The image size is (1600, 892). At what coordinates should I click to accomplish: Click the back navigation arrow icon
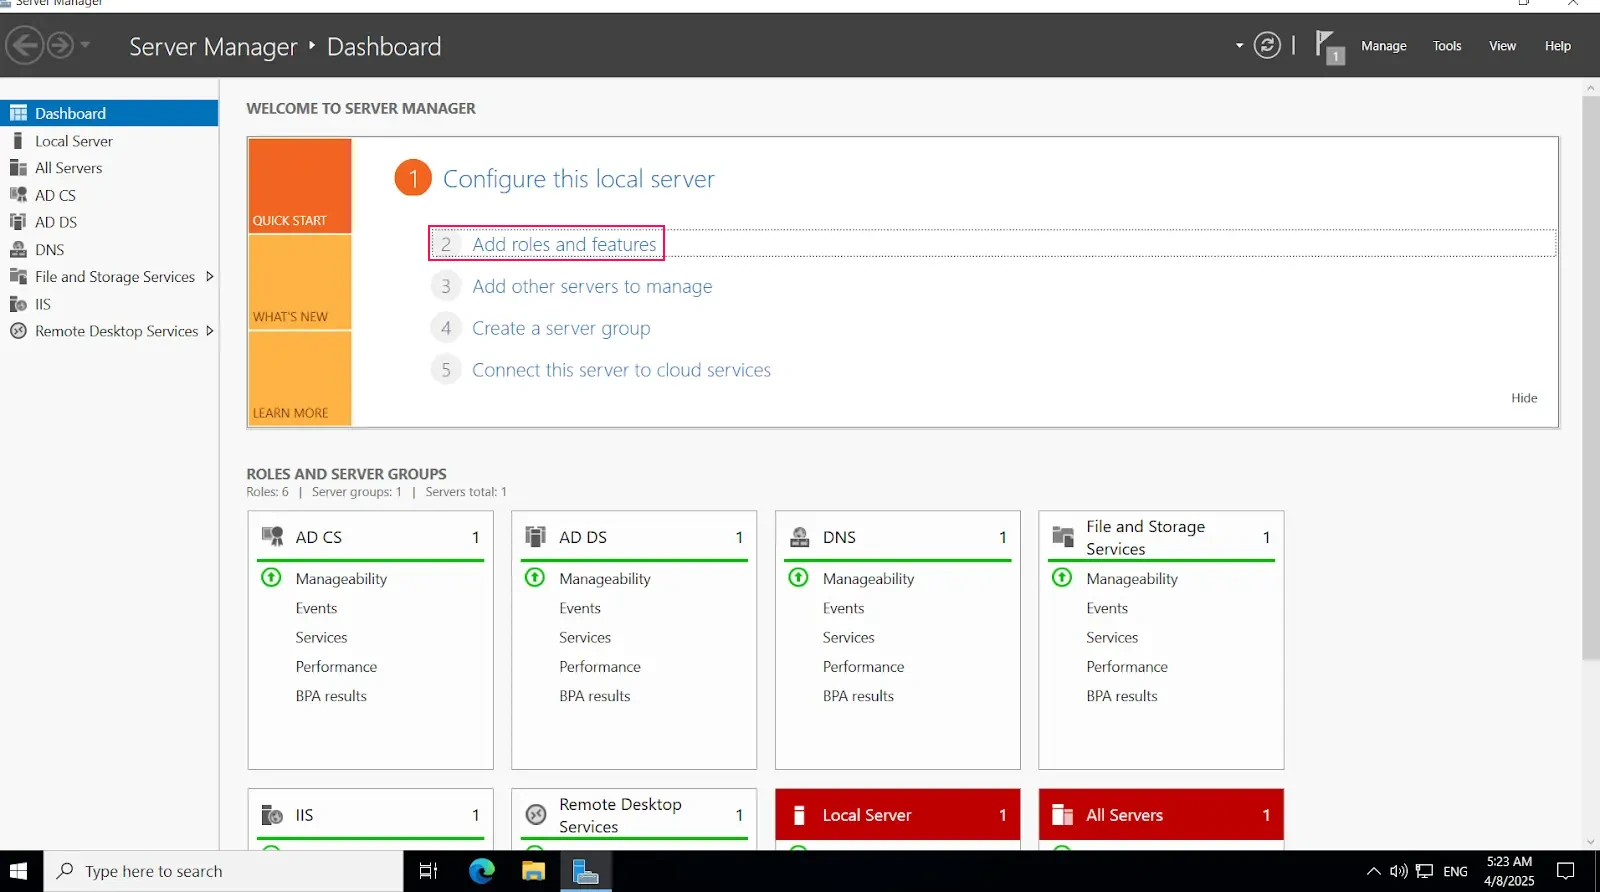[25, 45]
